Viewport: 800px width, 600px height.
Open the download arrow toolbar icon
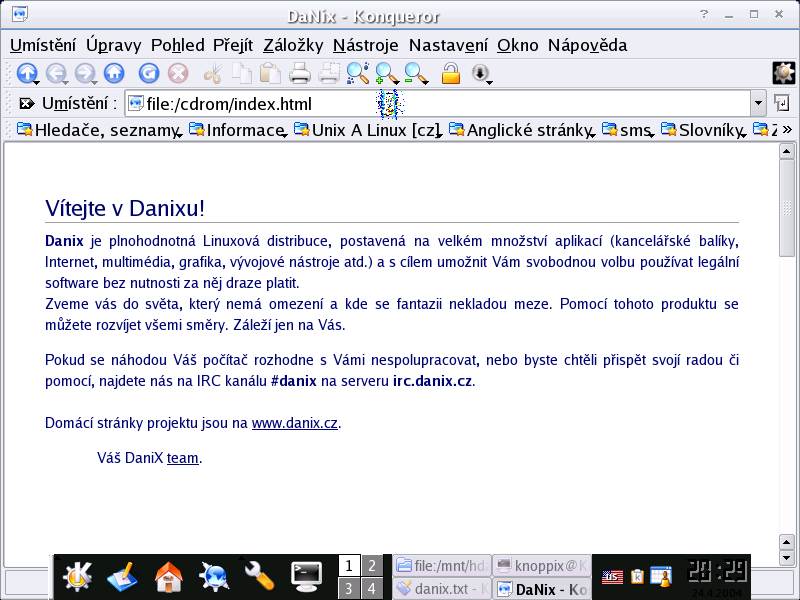pos(481,73)
